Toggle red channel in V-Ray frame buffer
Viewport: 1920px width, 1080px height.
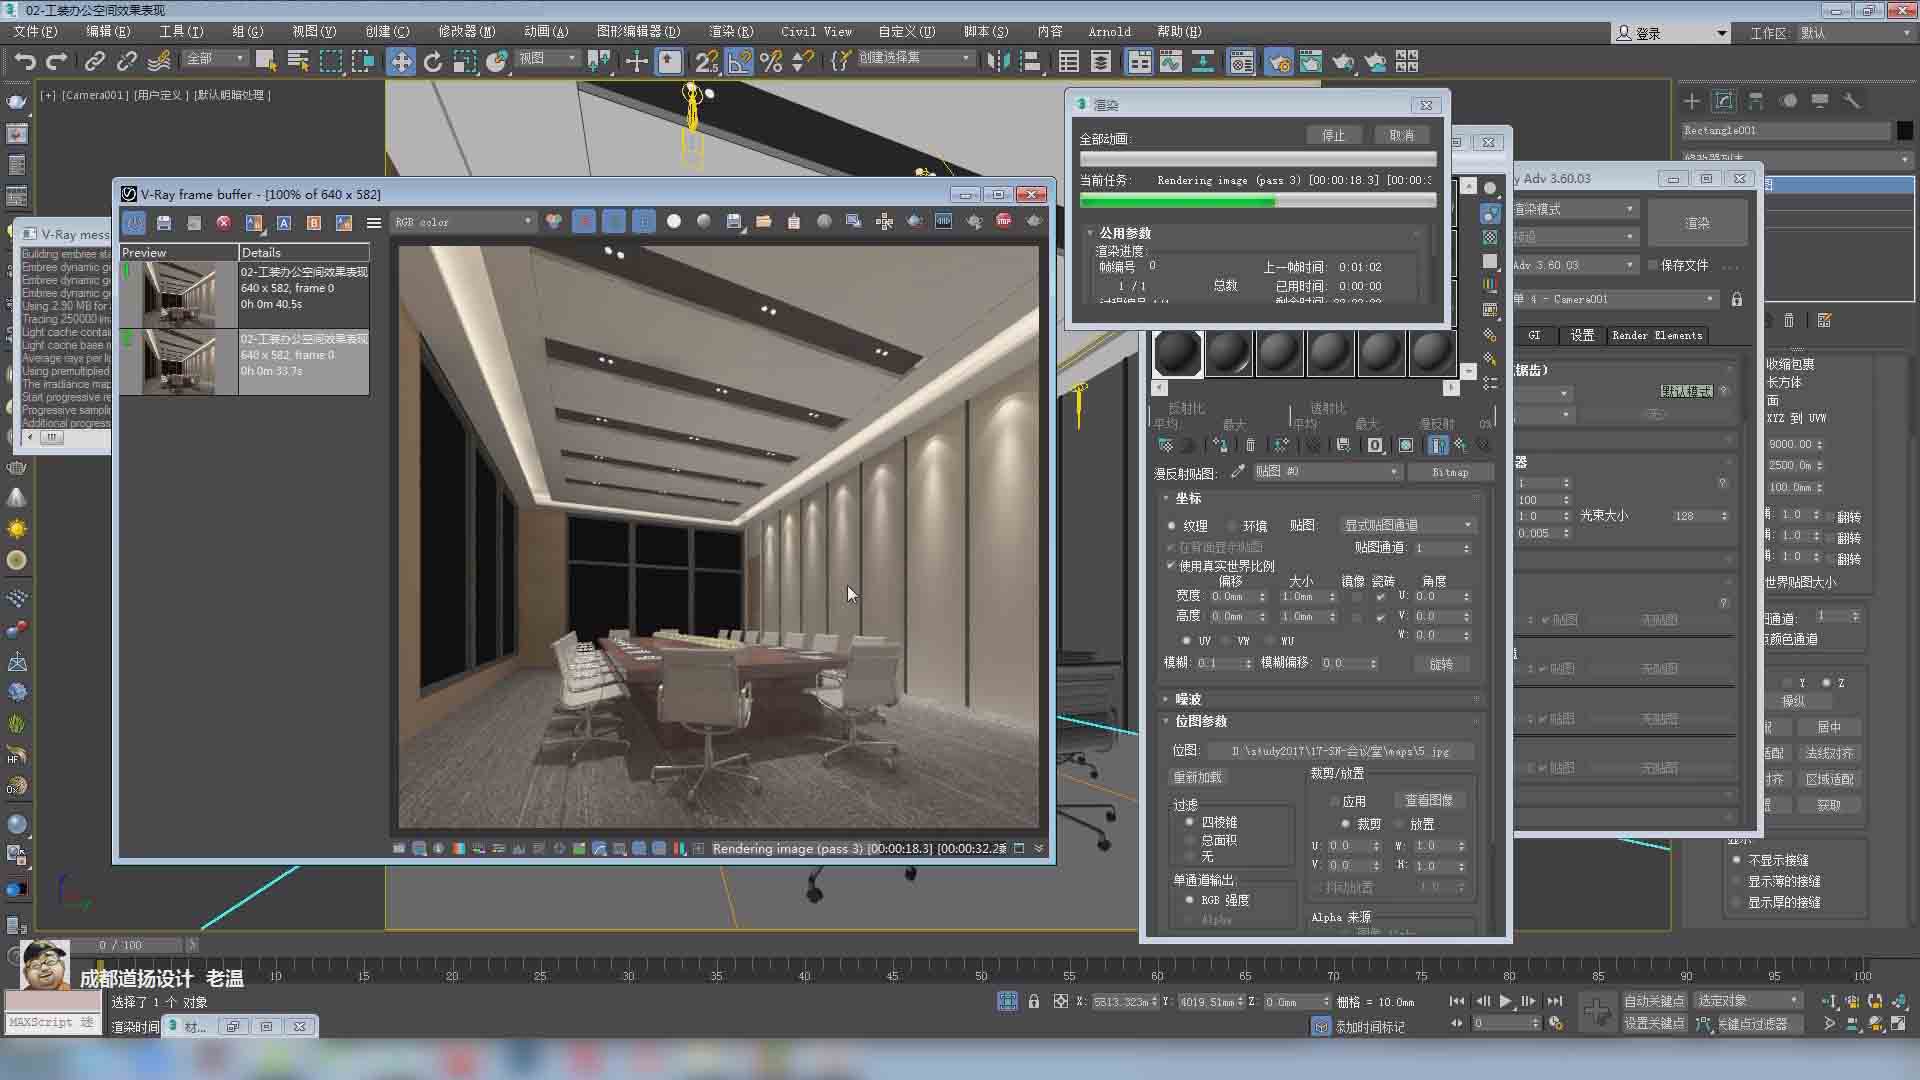click(x=584, y=221)
